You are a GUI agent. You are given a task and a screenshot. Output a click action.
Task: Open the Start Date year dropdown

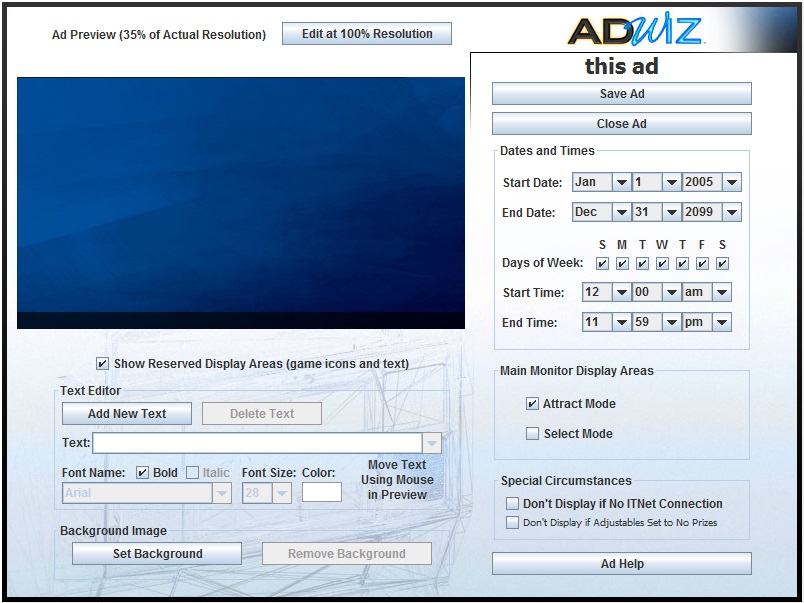click(732, 182)
